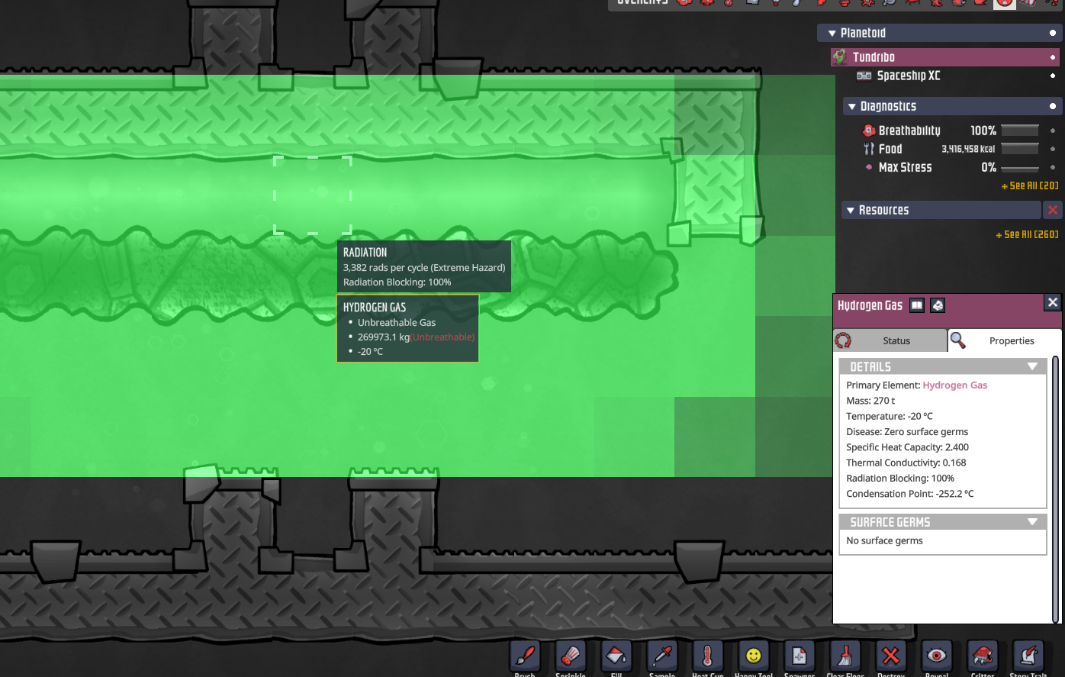Image resolution: width=1065 pixels, height=677 pixels.
Task: Click the Max Stress progress bar
Action: click(1019, 168)
